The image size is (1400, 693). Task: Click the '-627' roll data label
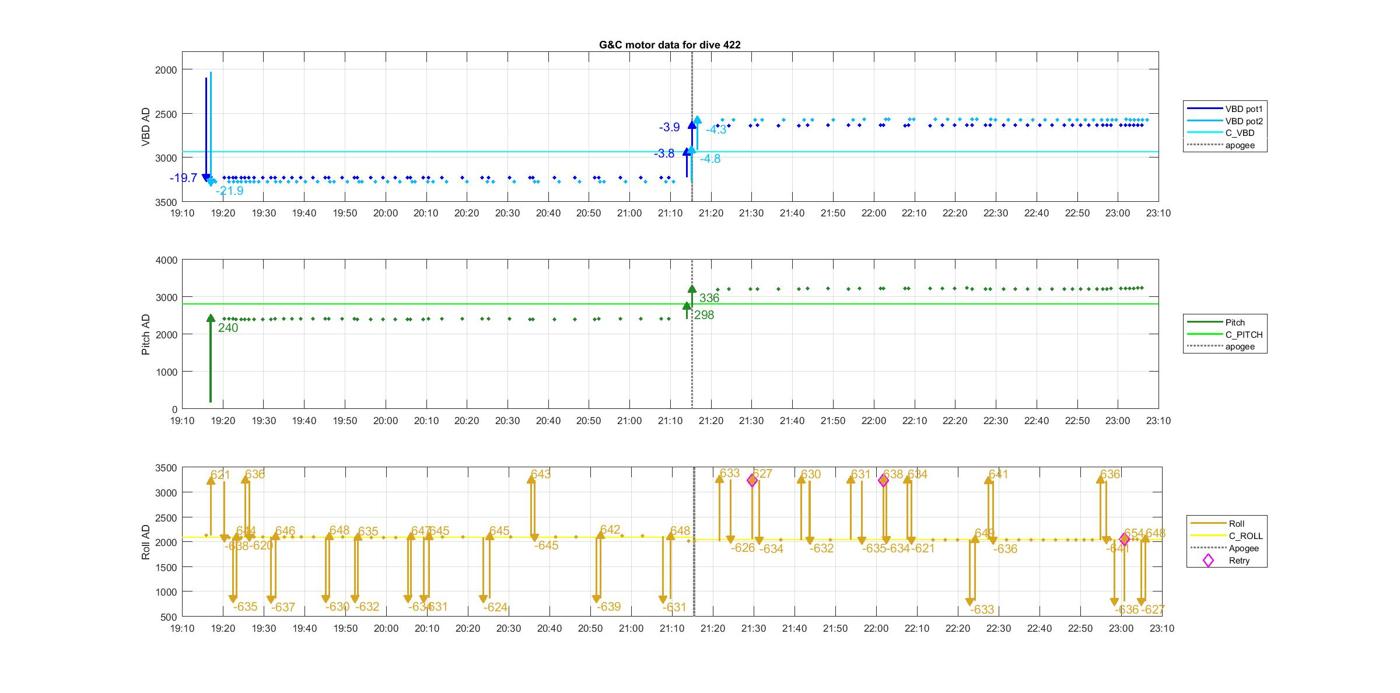pos(1153,610)
